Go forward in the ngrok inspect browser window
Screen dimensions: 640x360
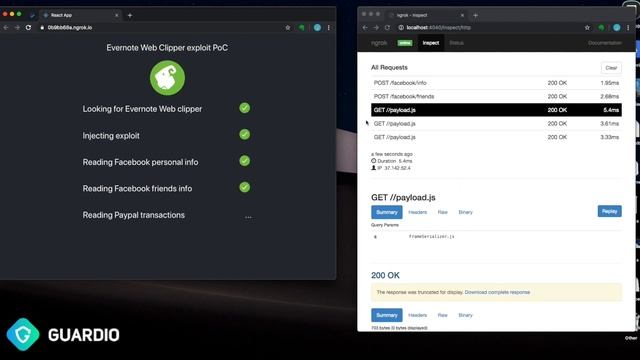tap(376, 27)
